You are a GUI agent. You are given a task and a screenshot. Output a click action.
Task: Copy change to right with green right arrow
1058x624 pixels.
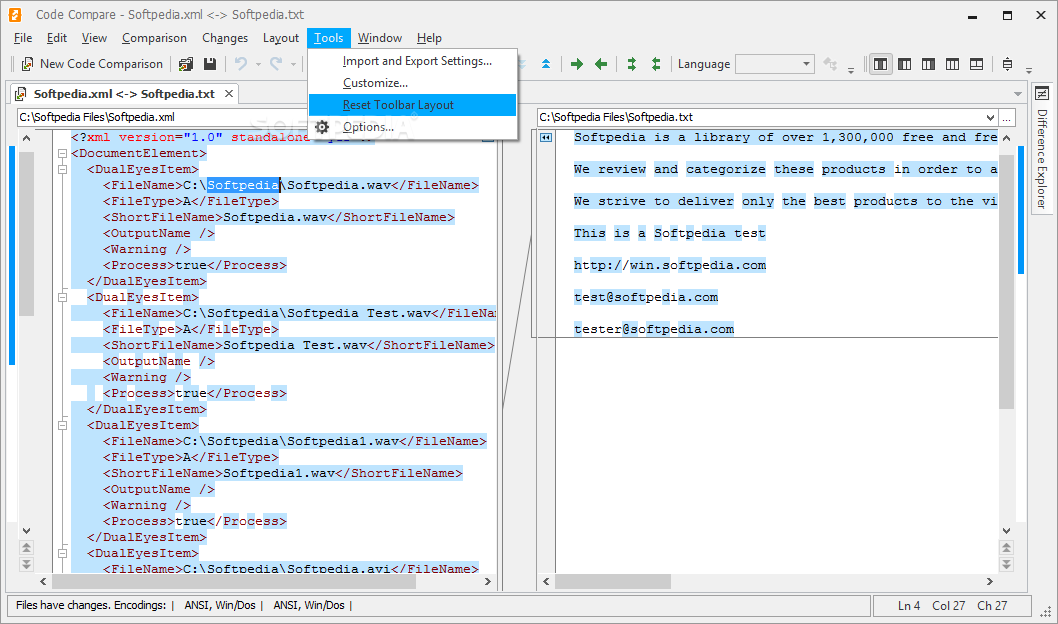pyautogui.click(x=577, y=64)
